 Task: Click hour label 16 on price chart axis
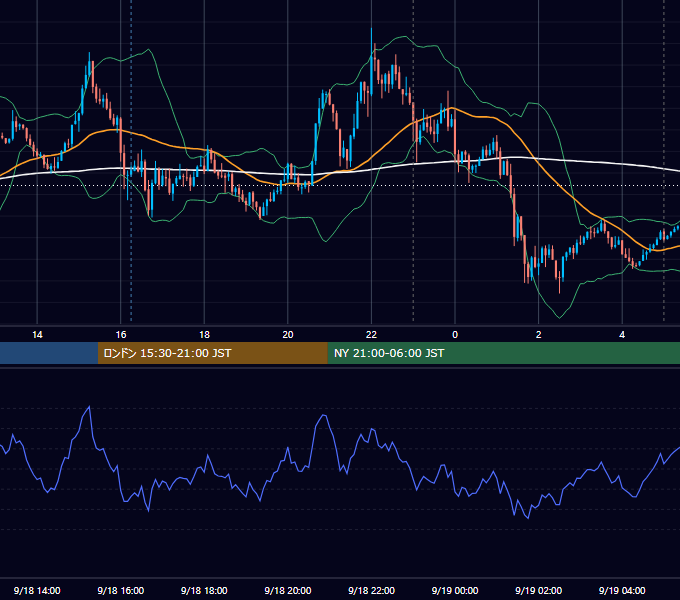(x=121, y=335)
